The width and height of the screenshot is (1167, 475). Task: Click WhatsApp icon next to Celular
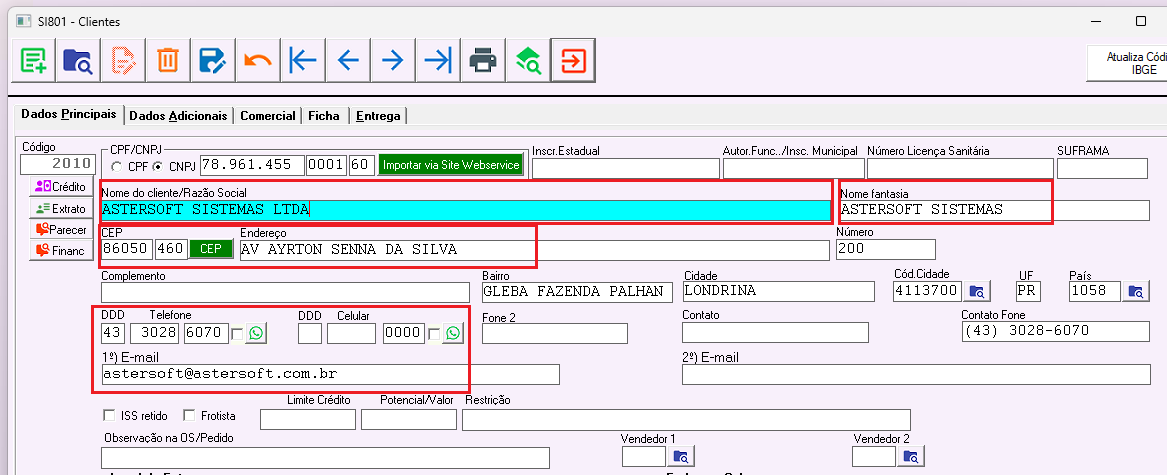[453, 333]
